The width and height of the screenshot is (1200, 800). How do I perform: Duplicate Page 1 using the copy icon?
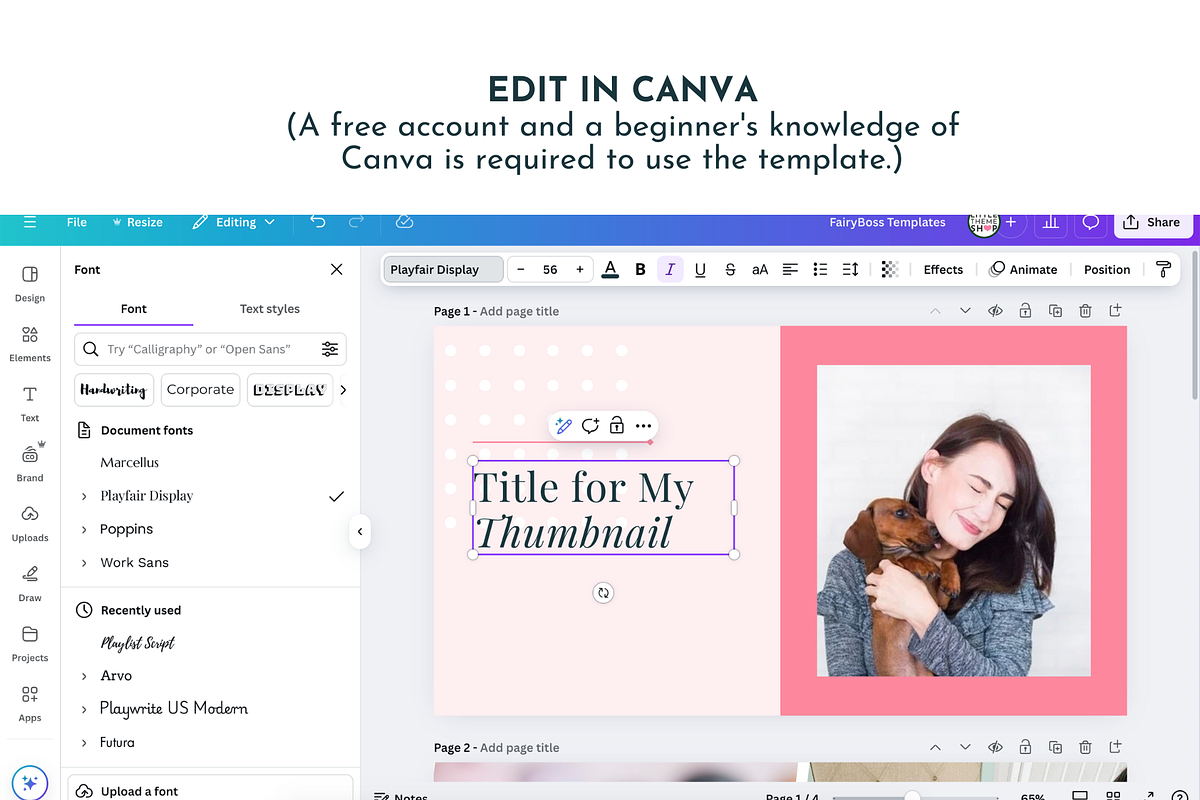click(1055, 311)
